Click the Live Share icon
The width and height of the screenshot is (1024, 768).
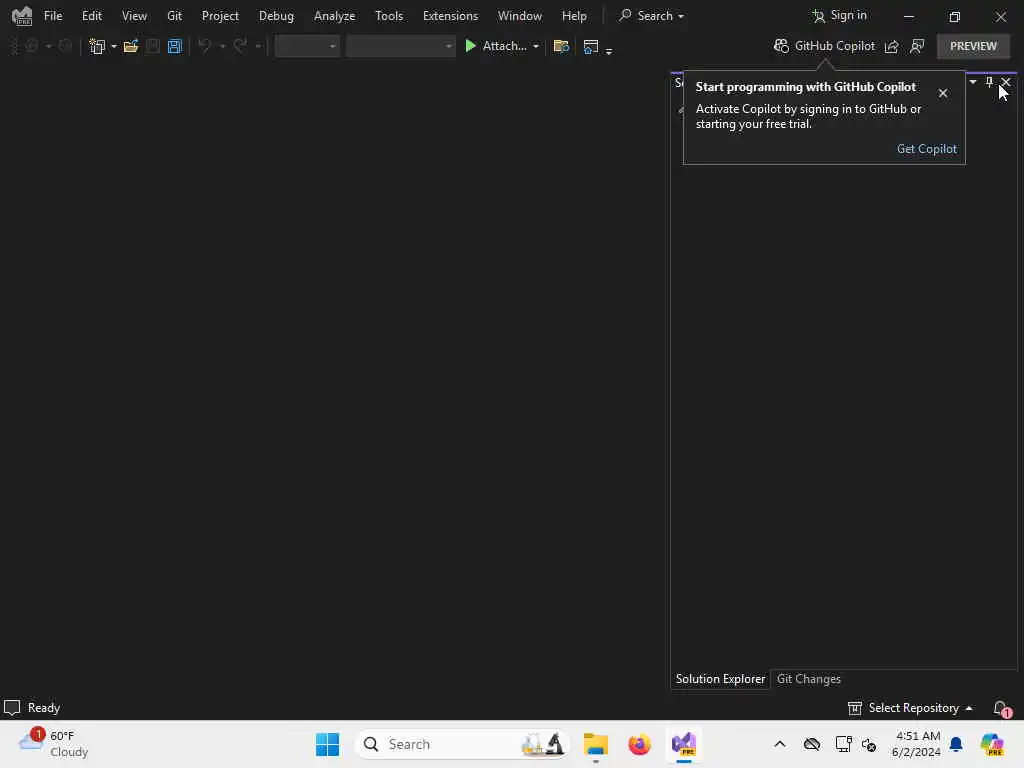(x=891, y=46)
